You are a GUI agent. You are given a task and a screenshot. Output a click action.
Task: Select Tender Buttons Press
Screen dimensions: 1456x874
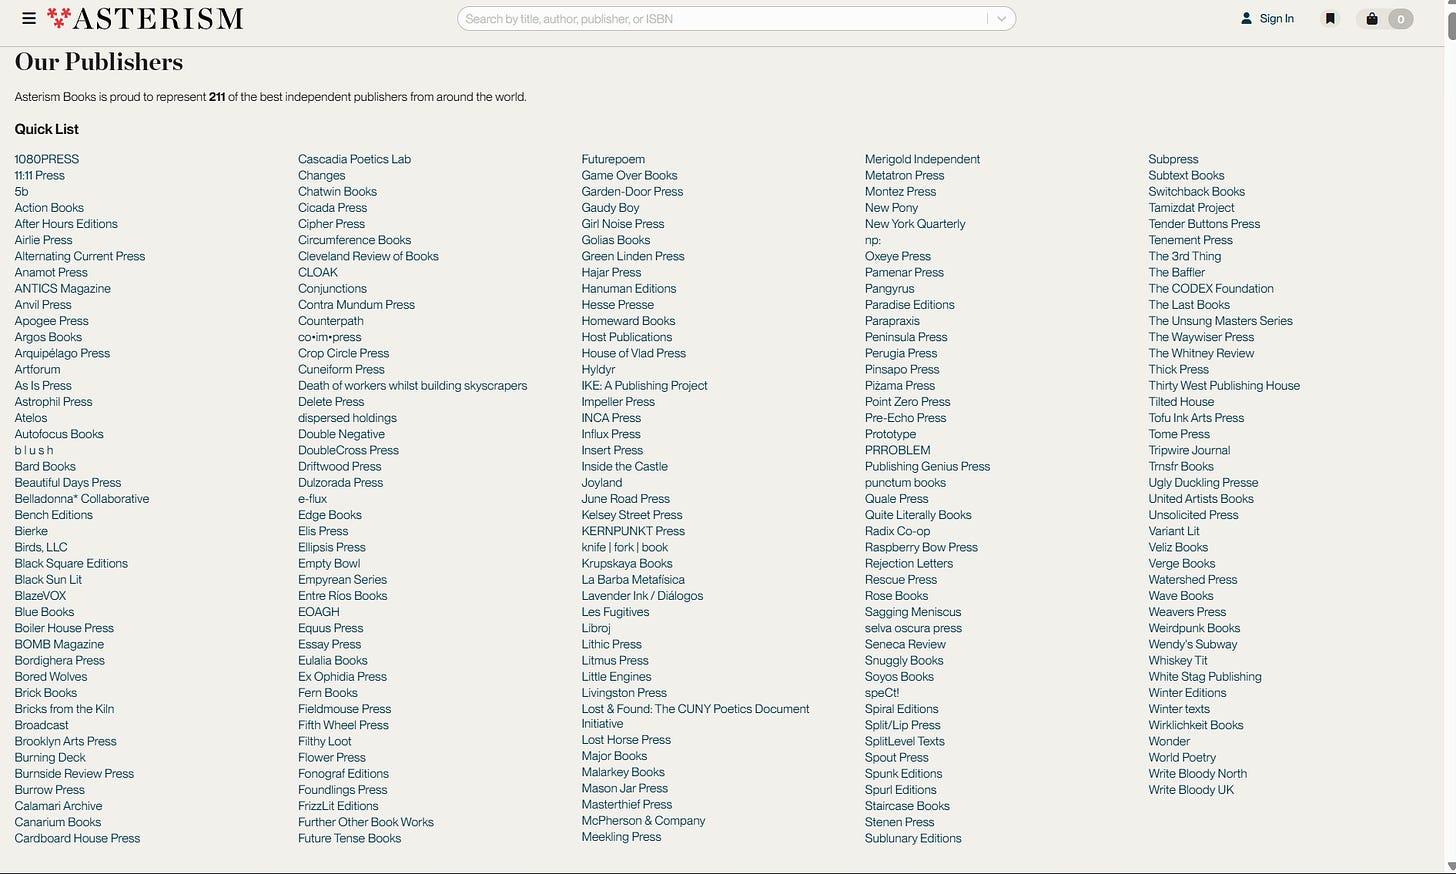tap(1204, 223)
